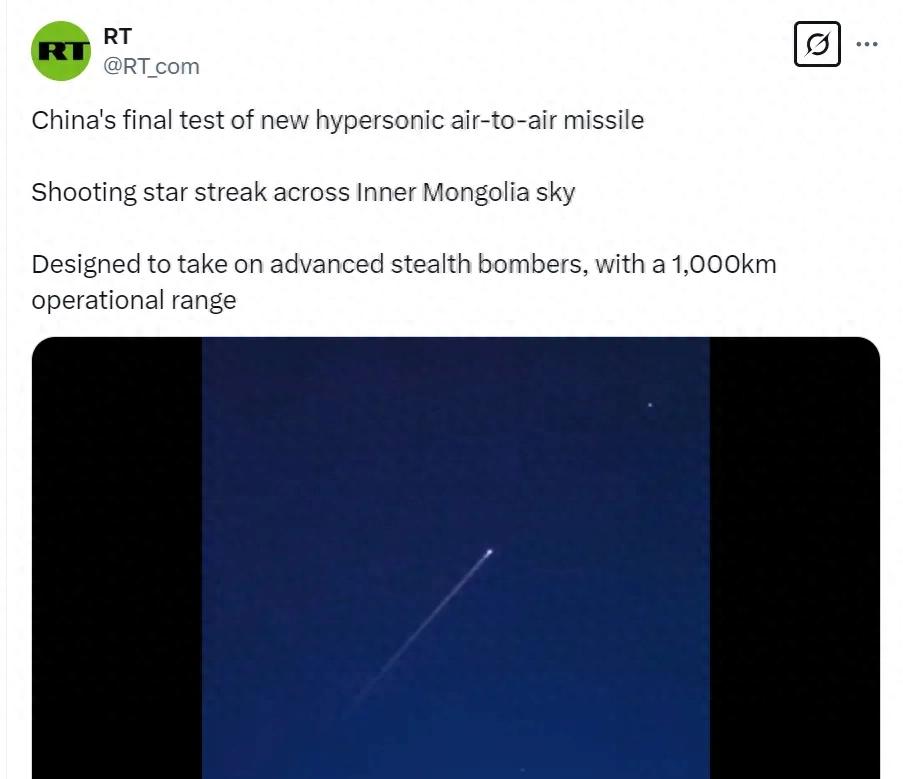Click the "stealth bombers" phrase
903x779 pixels.
pos(490,264)
